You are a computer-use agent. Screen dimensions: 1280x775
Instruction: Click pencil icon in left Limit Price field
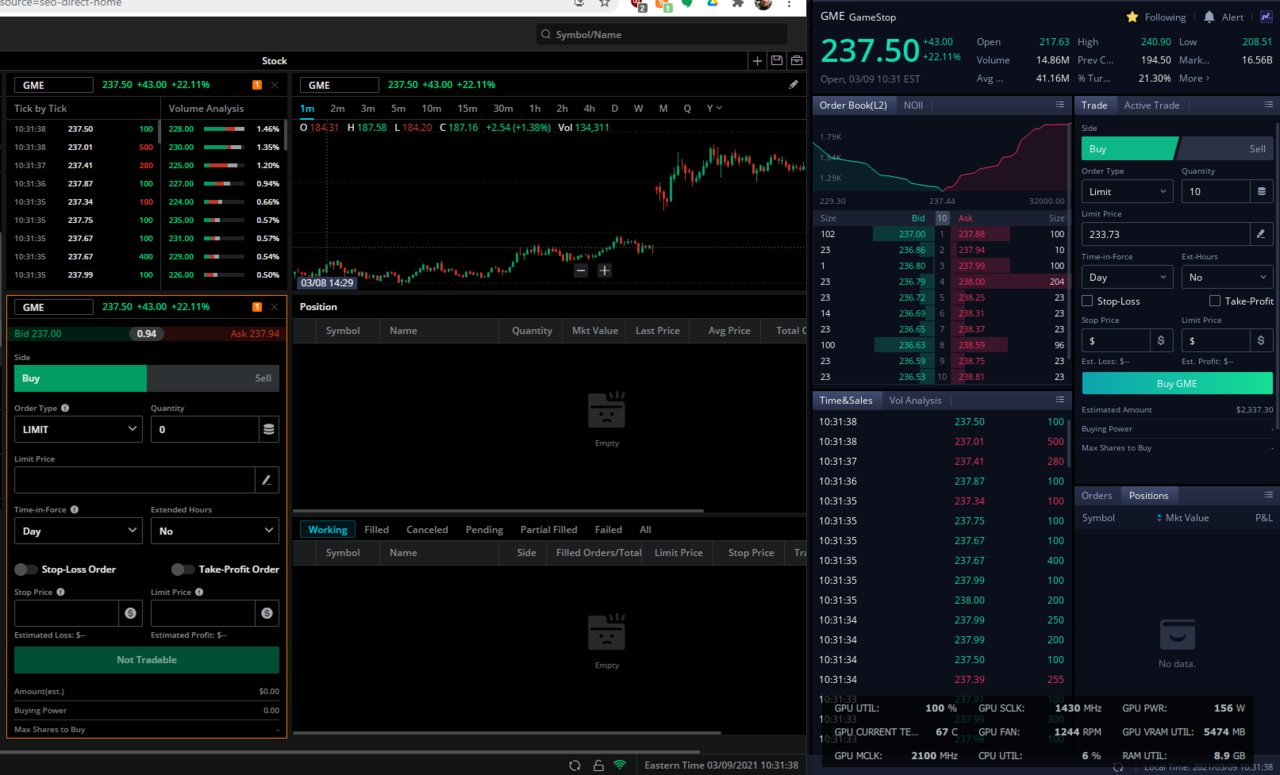tap(267, 480)
